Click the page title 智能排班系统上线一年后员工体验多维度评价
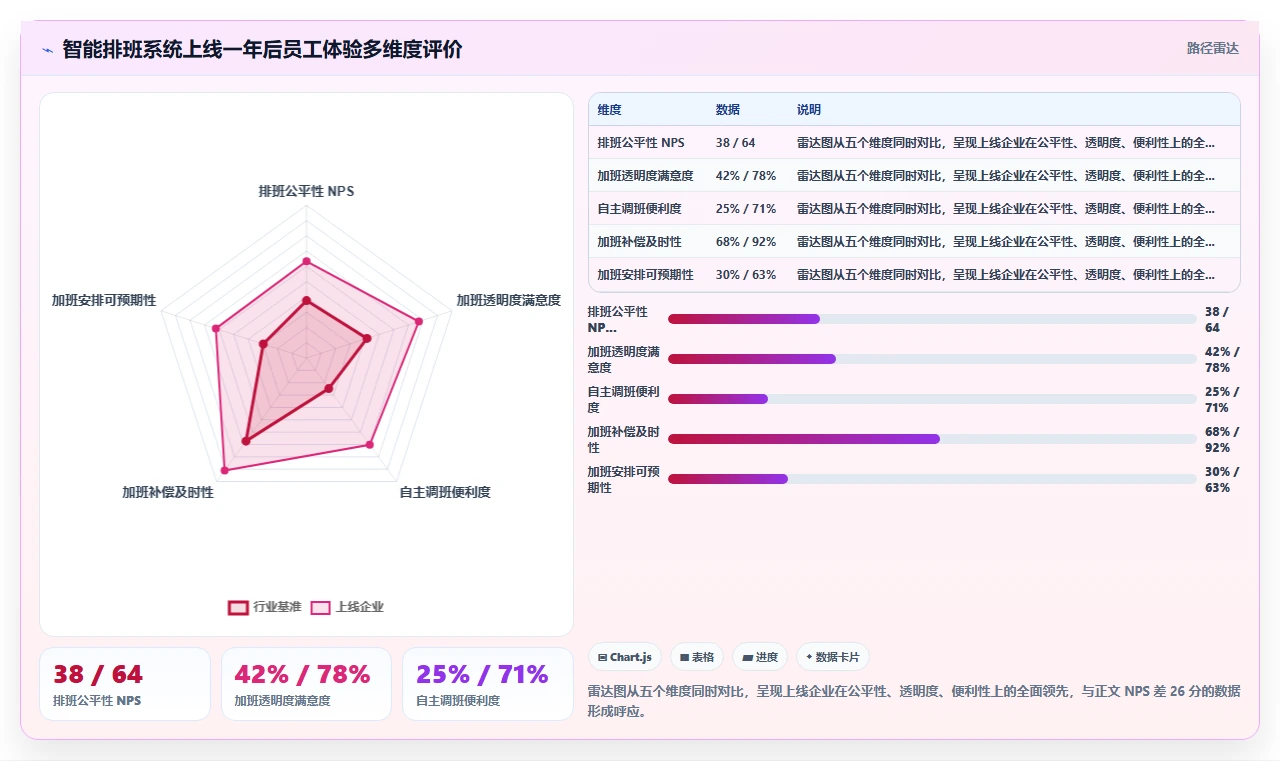The height and width of the screenshot is (761, 1280). pos(262,49)
